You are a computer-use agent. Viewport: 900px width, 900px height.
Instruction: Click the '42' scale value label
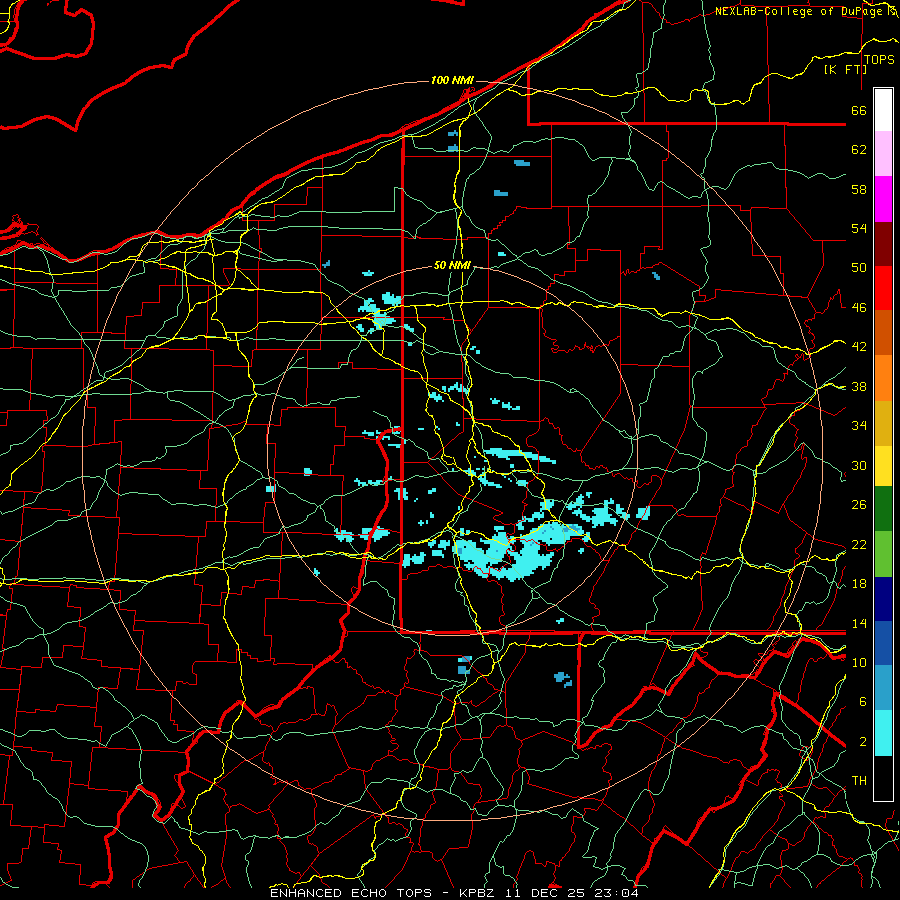[859, 347]
